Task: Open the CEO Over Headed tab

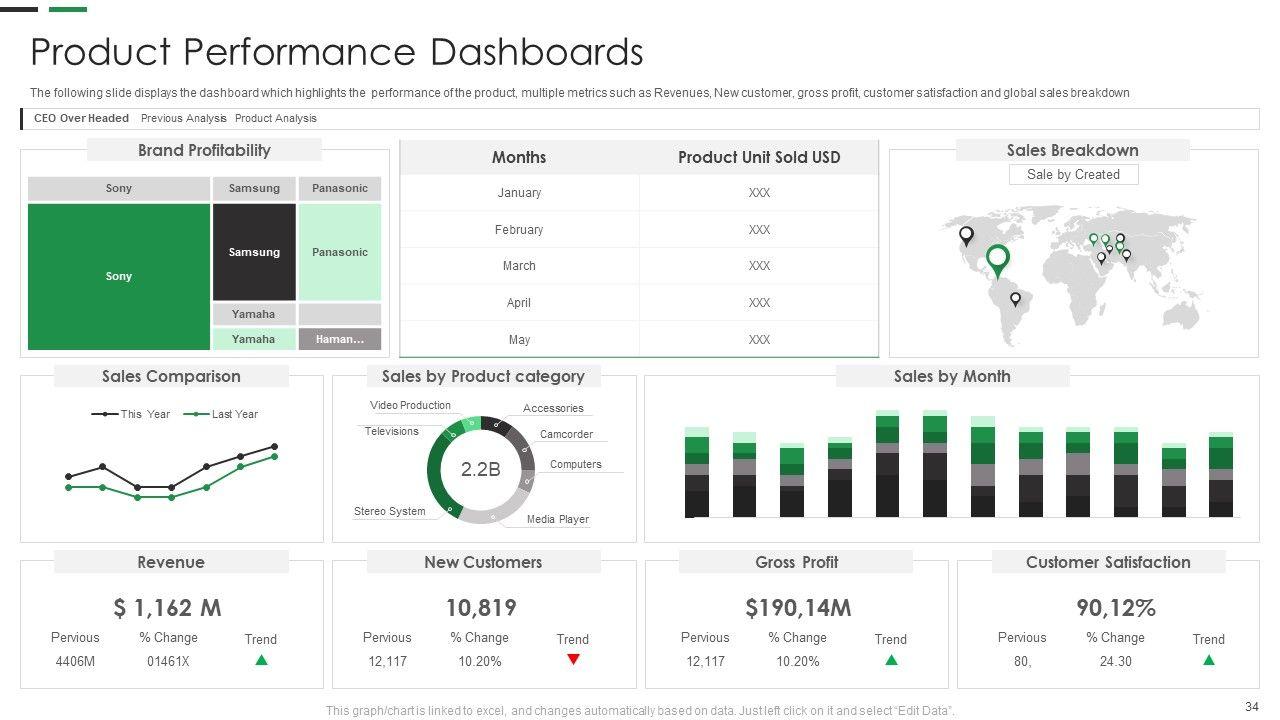Action: [81, 118]
